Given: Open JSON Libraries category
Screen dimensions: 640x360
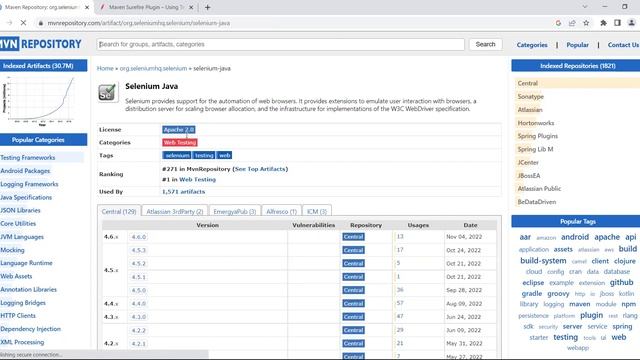Looking at the screenshot, I should pyautogui.click(x=20, y=210).
